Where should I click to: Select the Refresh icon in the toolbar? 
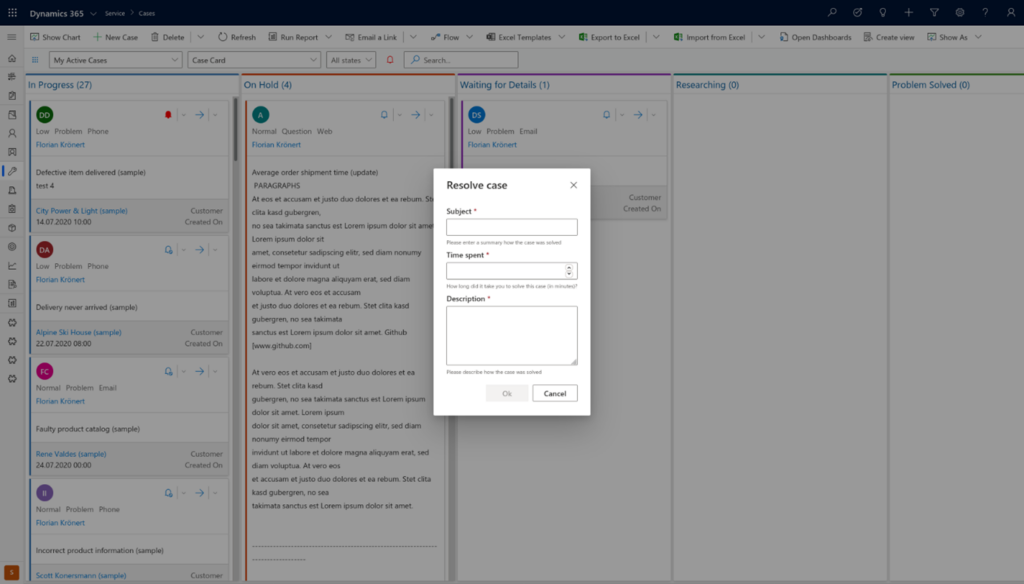pyautogui.click(x=232, y=37)
